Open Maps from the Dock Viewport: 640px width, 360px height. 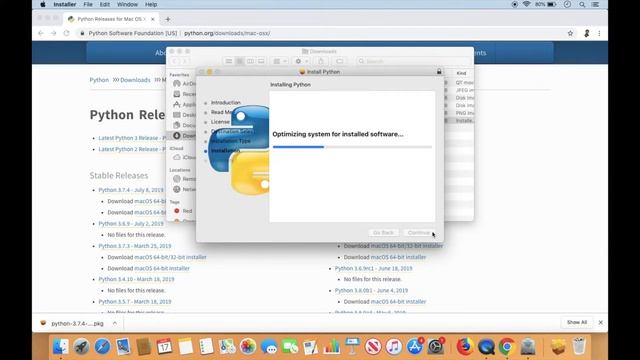point(227,347)
